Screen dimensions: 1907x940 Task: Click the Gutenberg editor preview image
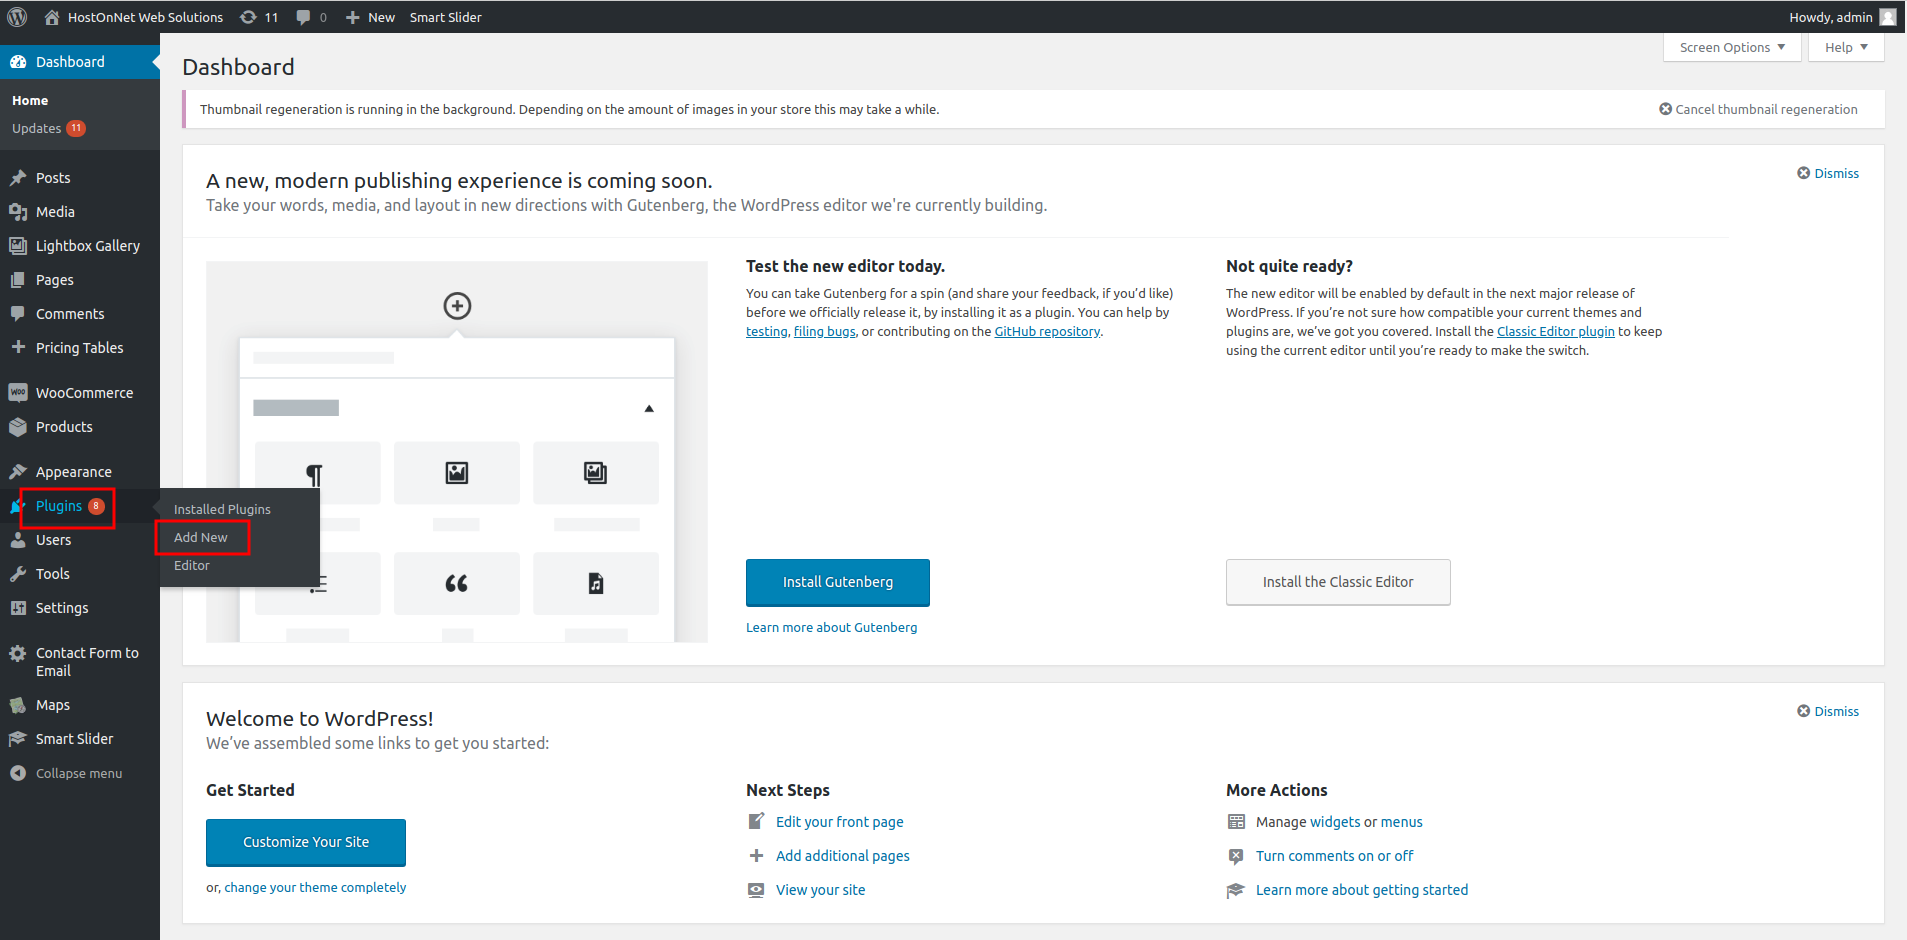(457, 452)
